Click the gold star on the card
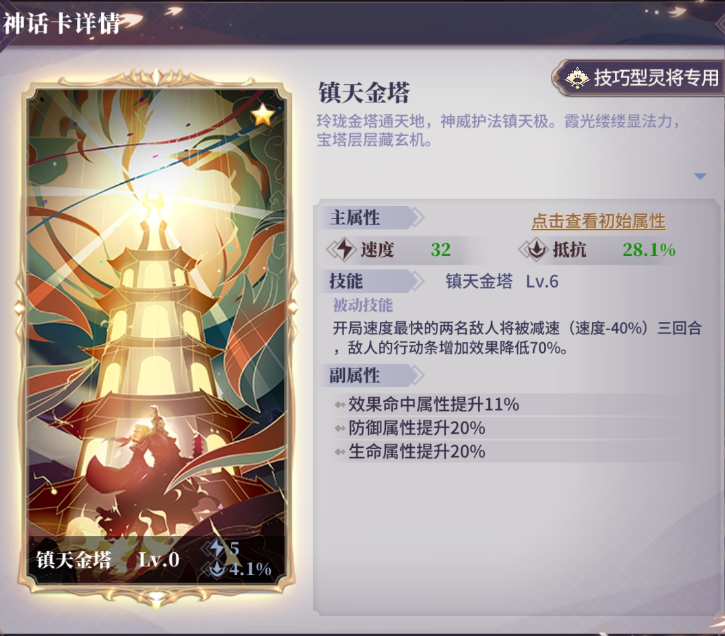This screenshot has height=636, width=725. click(263, 115)
